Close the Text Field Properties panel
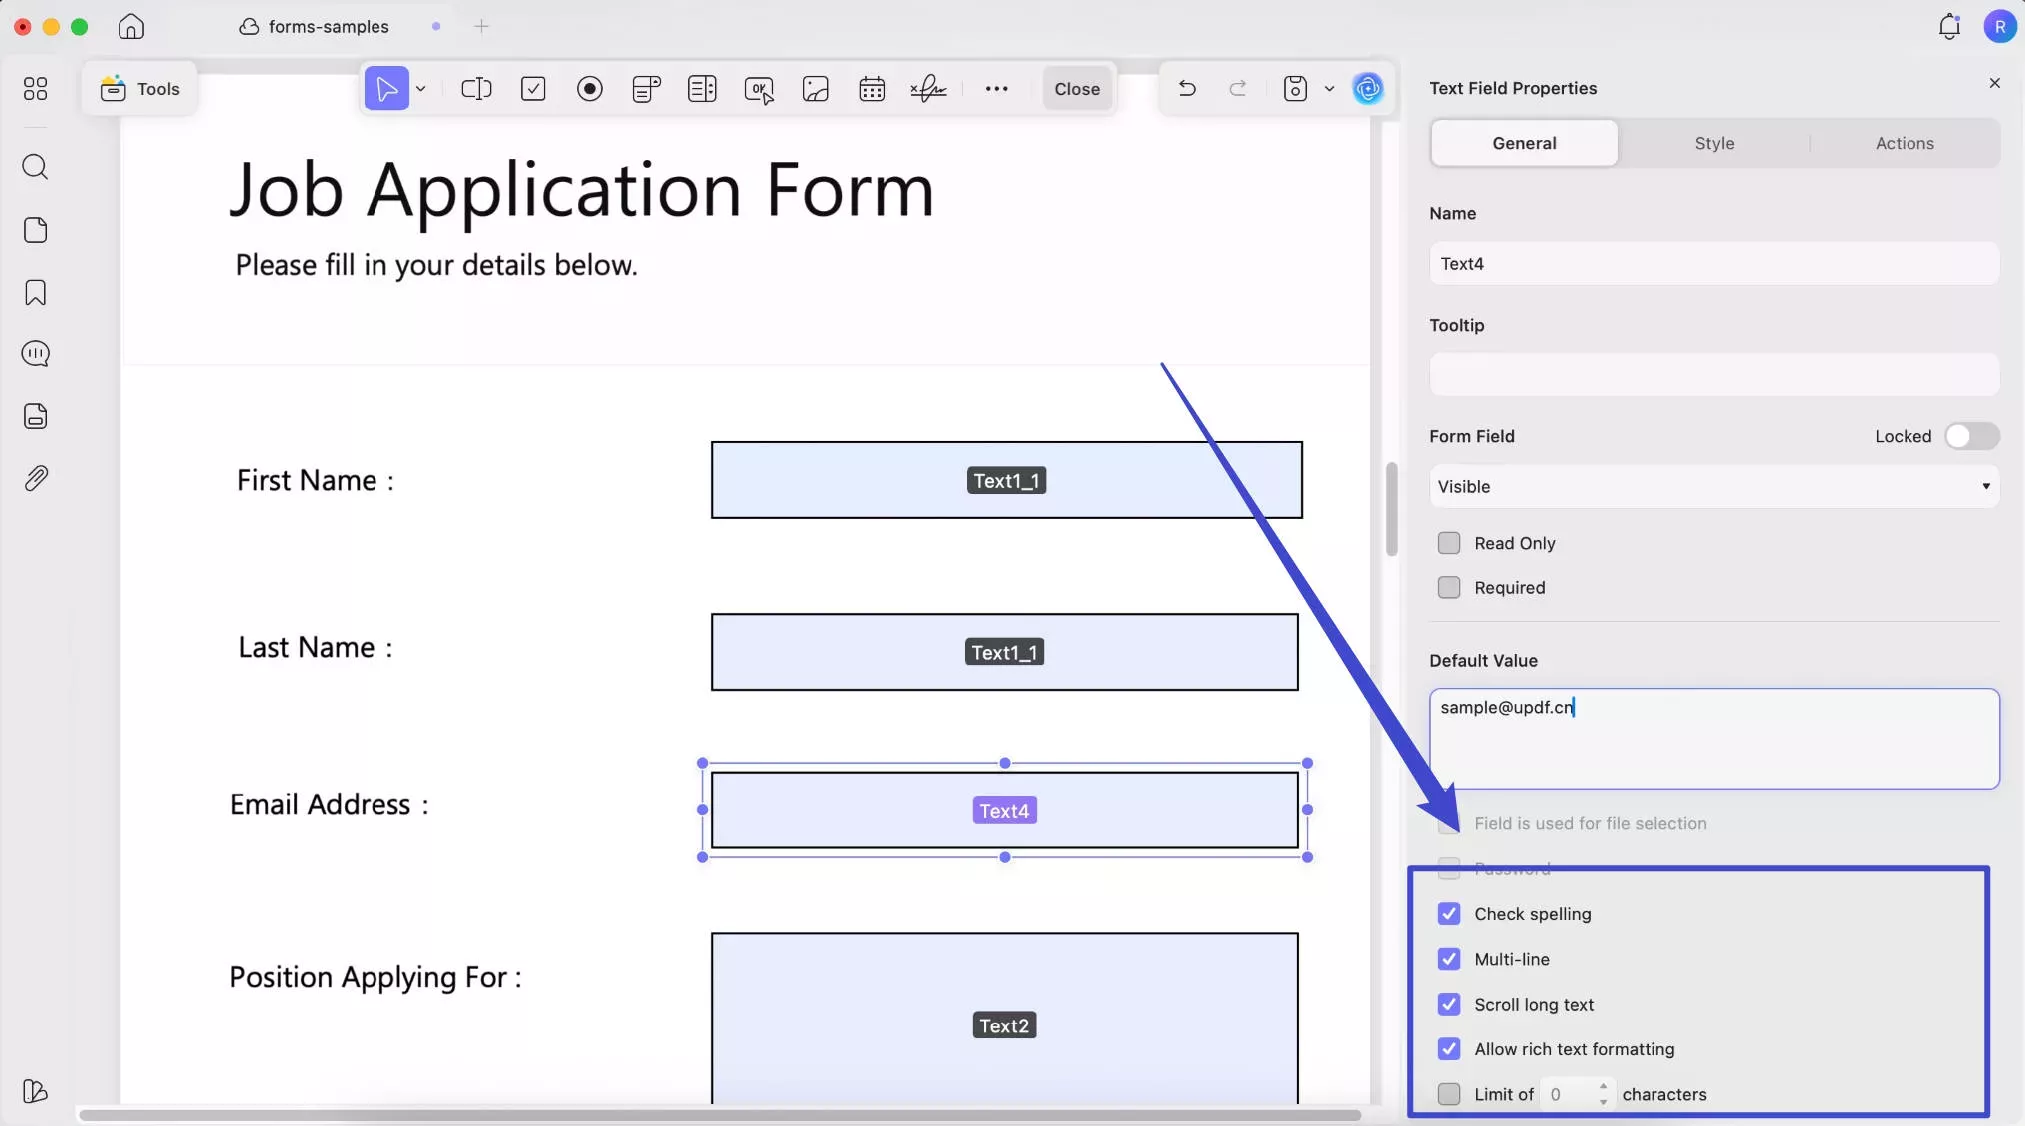This screenshot has width=2025, height=1126. (x=1994, y=83)
